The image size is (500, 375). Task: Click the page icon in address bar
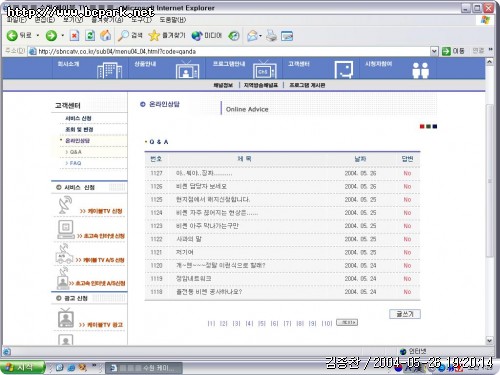pos(32,51)
